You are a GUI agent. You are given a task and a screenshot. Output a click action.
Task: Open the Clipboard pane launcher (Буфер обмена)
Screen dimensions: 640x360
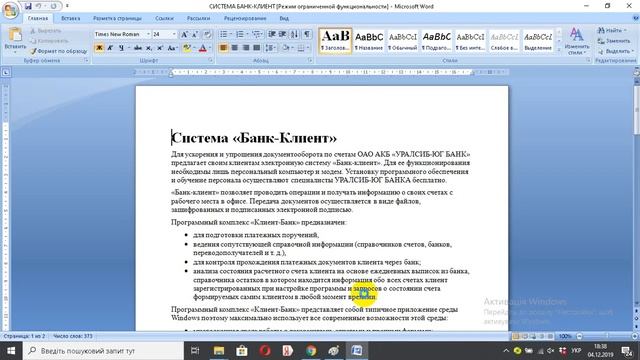click(x=86, y=60)
